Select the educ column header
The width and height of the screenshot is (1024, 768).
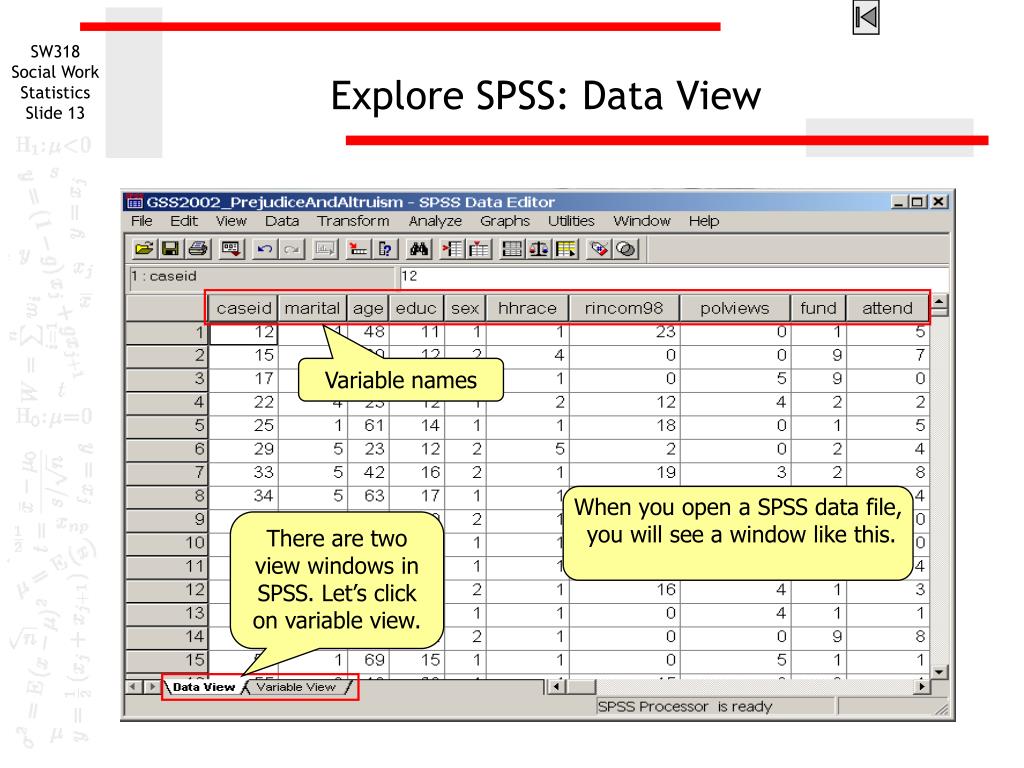click(x=416, y=308)
